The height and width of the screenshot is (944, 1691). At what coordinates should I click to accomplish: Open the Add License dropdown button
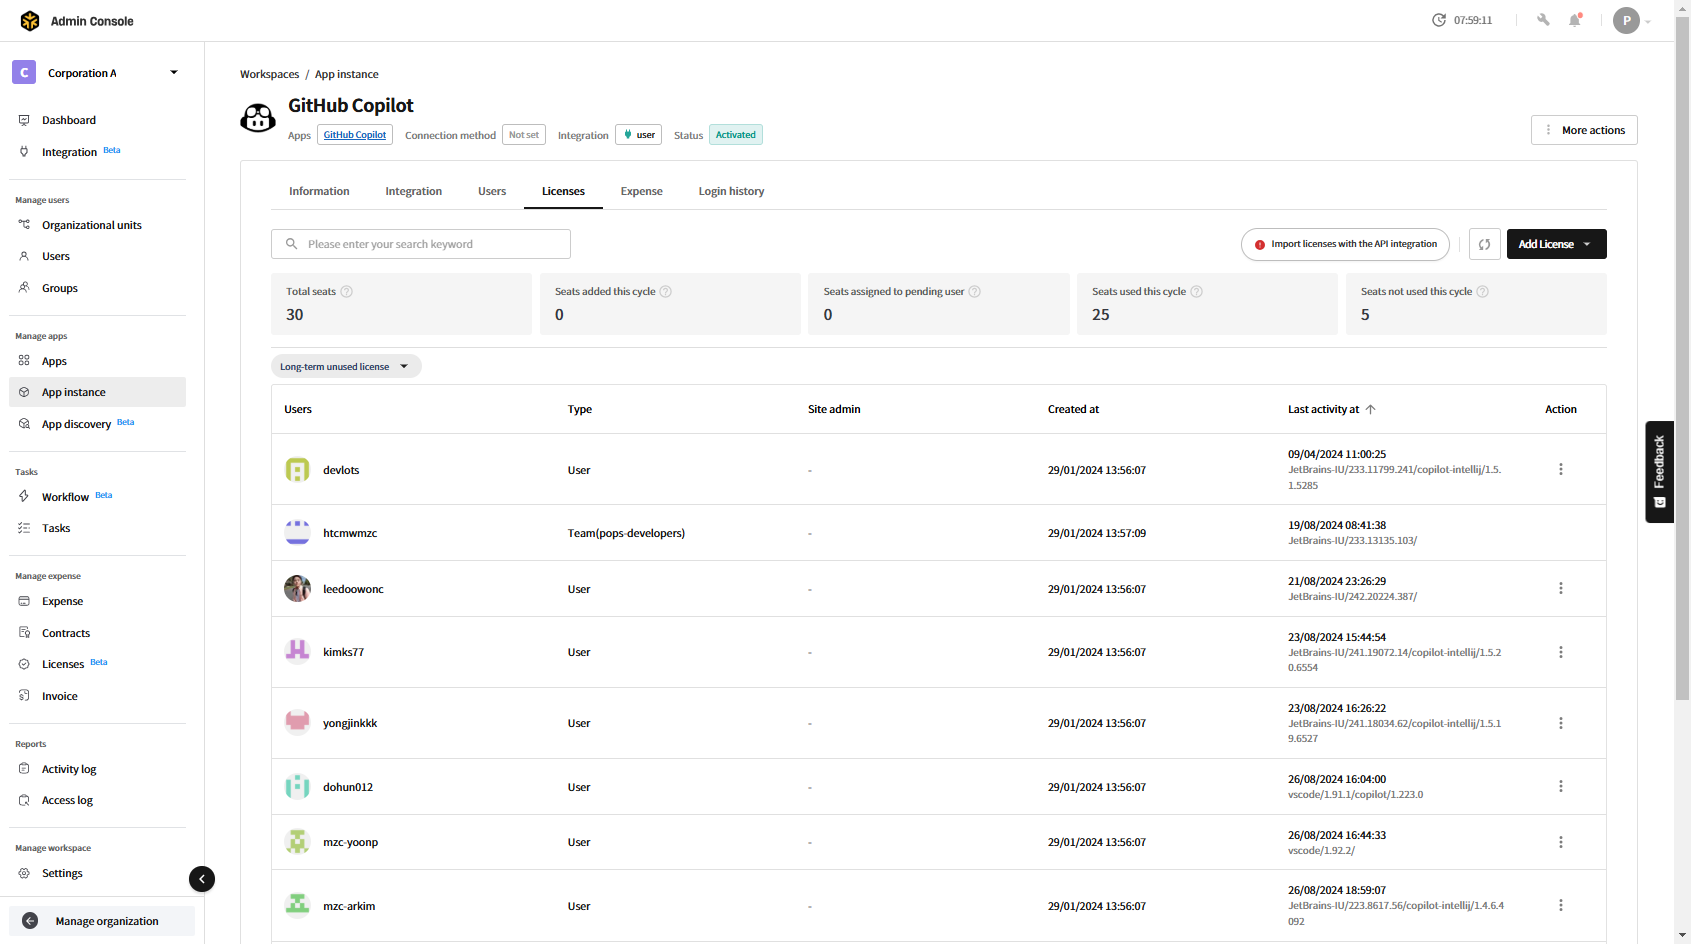(1556, 244)
